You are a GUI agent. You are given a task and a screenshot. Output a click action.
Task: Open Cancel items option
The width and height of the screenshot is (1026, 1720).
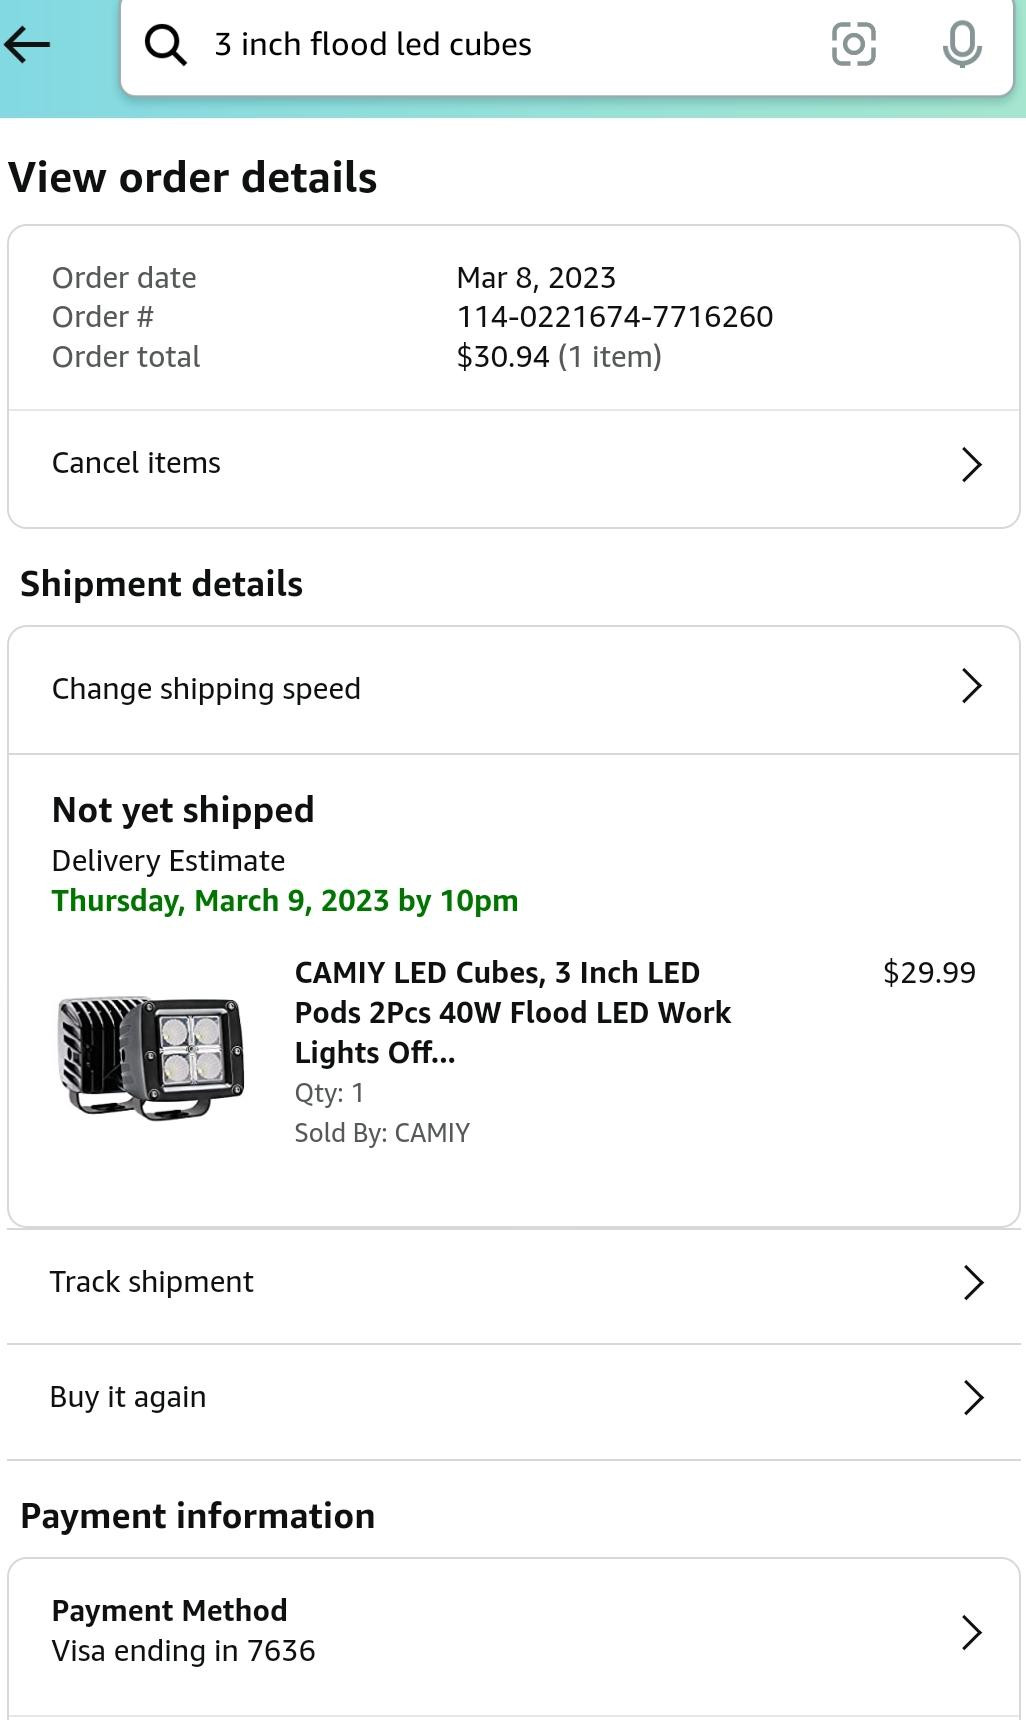136,464
